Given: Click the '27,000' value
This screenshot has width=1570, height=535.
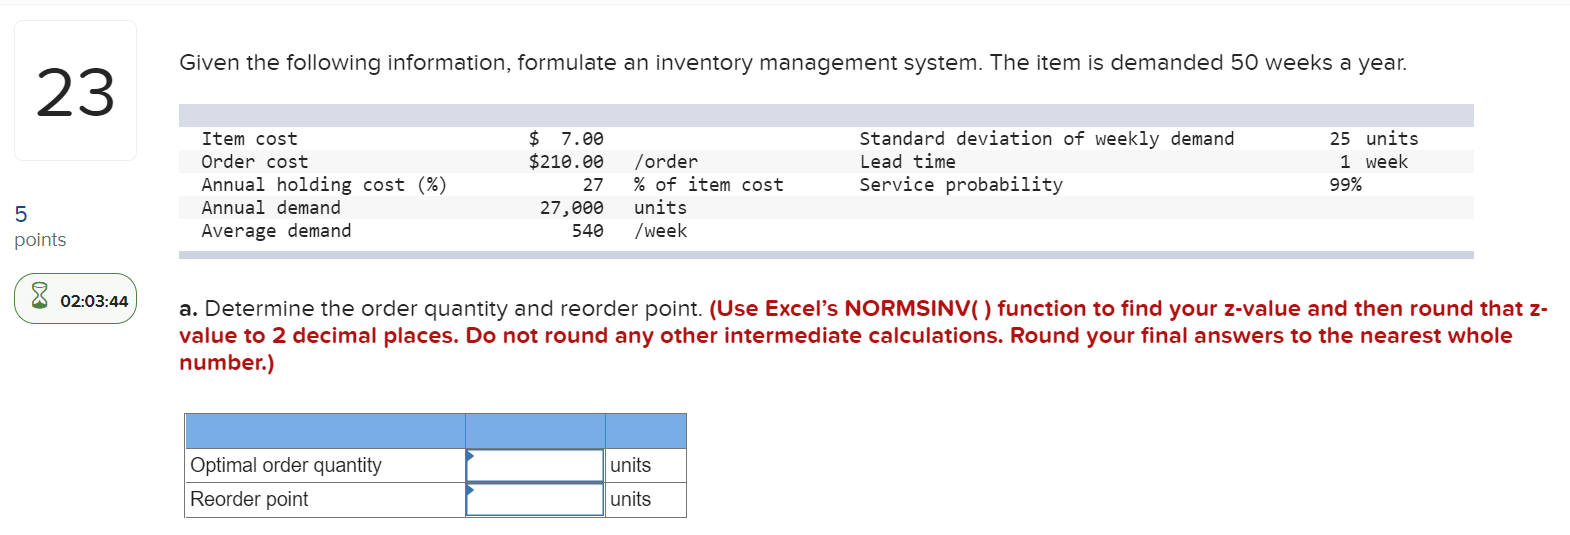Looking at the screenshot, I should (x=571, y=208).
